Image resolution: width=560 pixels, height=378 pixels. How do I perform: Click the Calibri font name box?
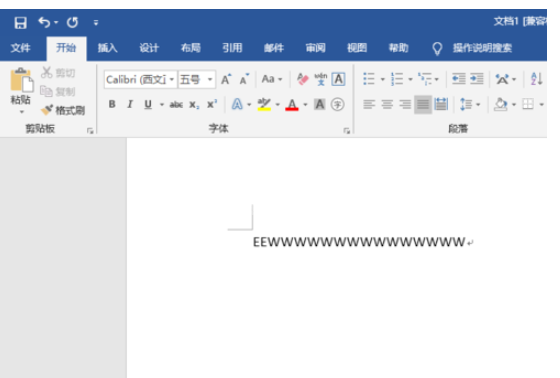(x=136, y=79)
